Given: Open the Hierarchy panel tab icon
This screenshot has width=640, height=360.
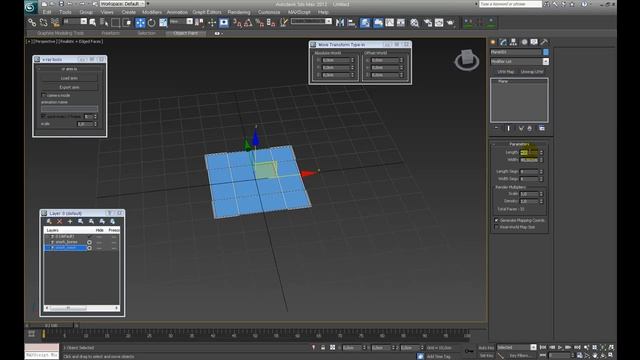Looking at the screenshot, I should coord(513,42).
